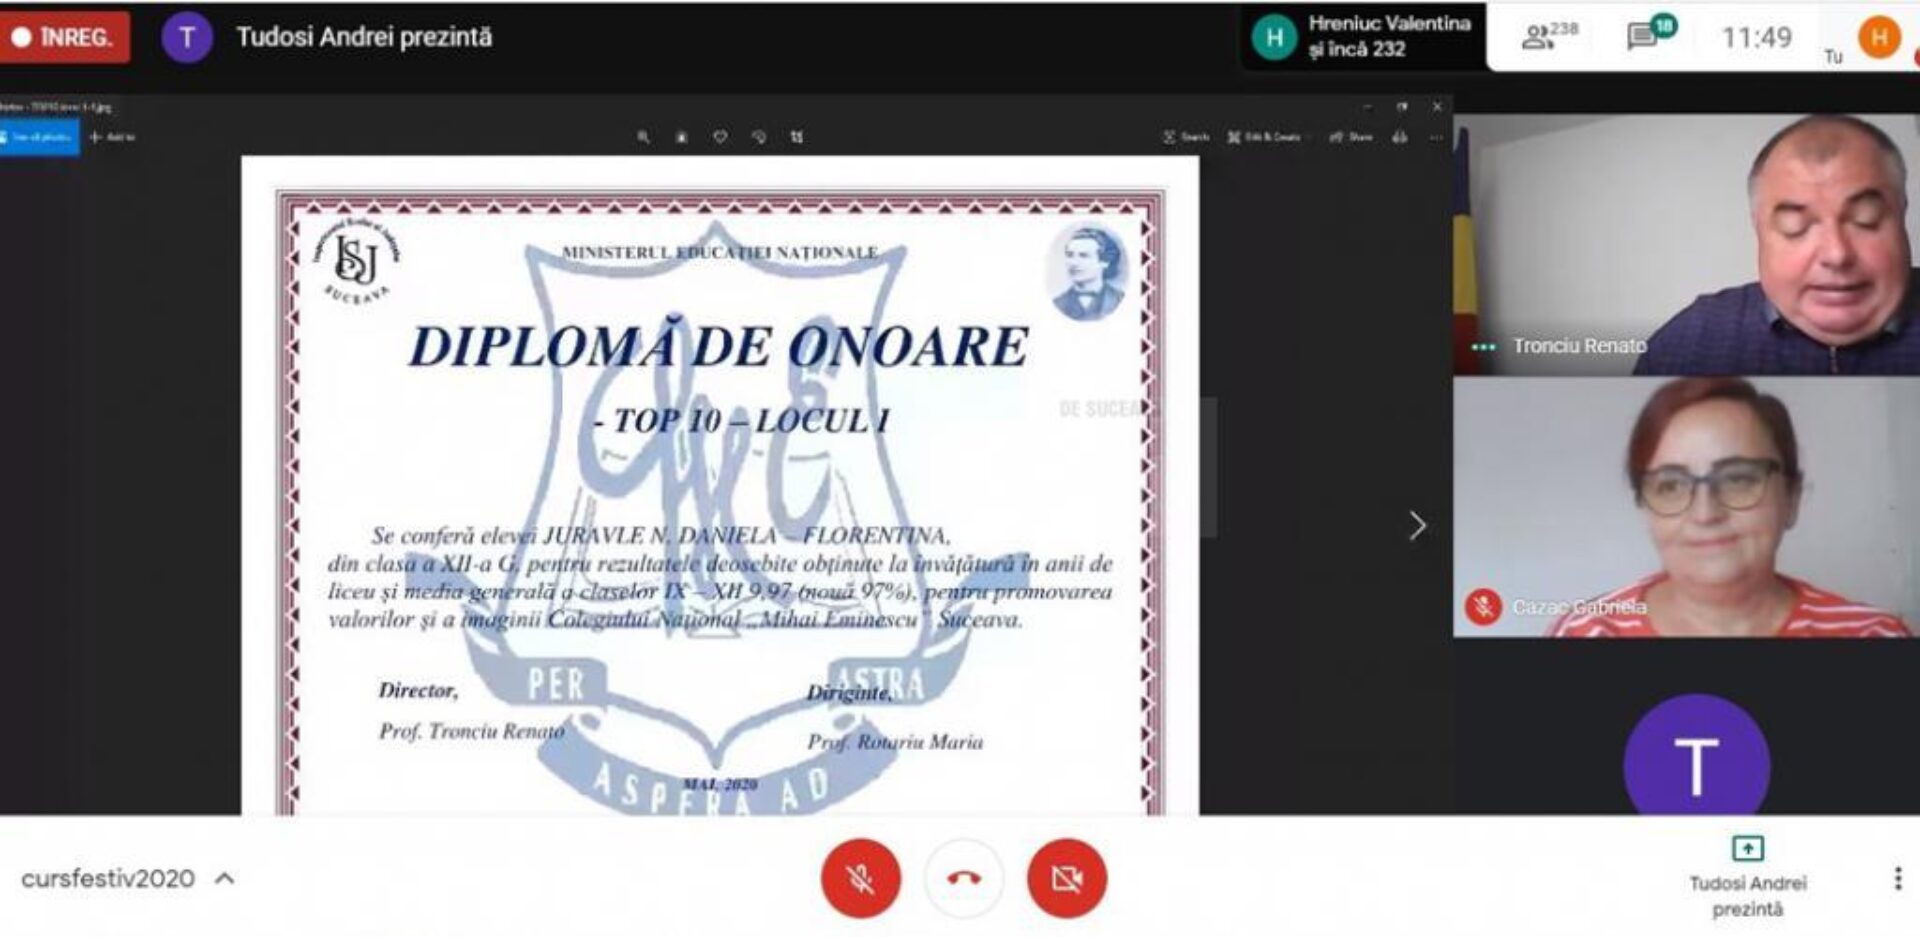Click the delete trash icon in Photos

[681, 137]
